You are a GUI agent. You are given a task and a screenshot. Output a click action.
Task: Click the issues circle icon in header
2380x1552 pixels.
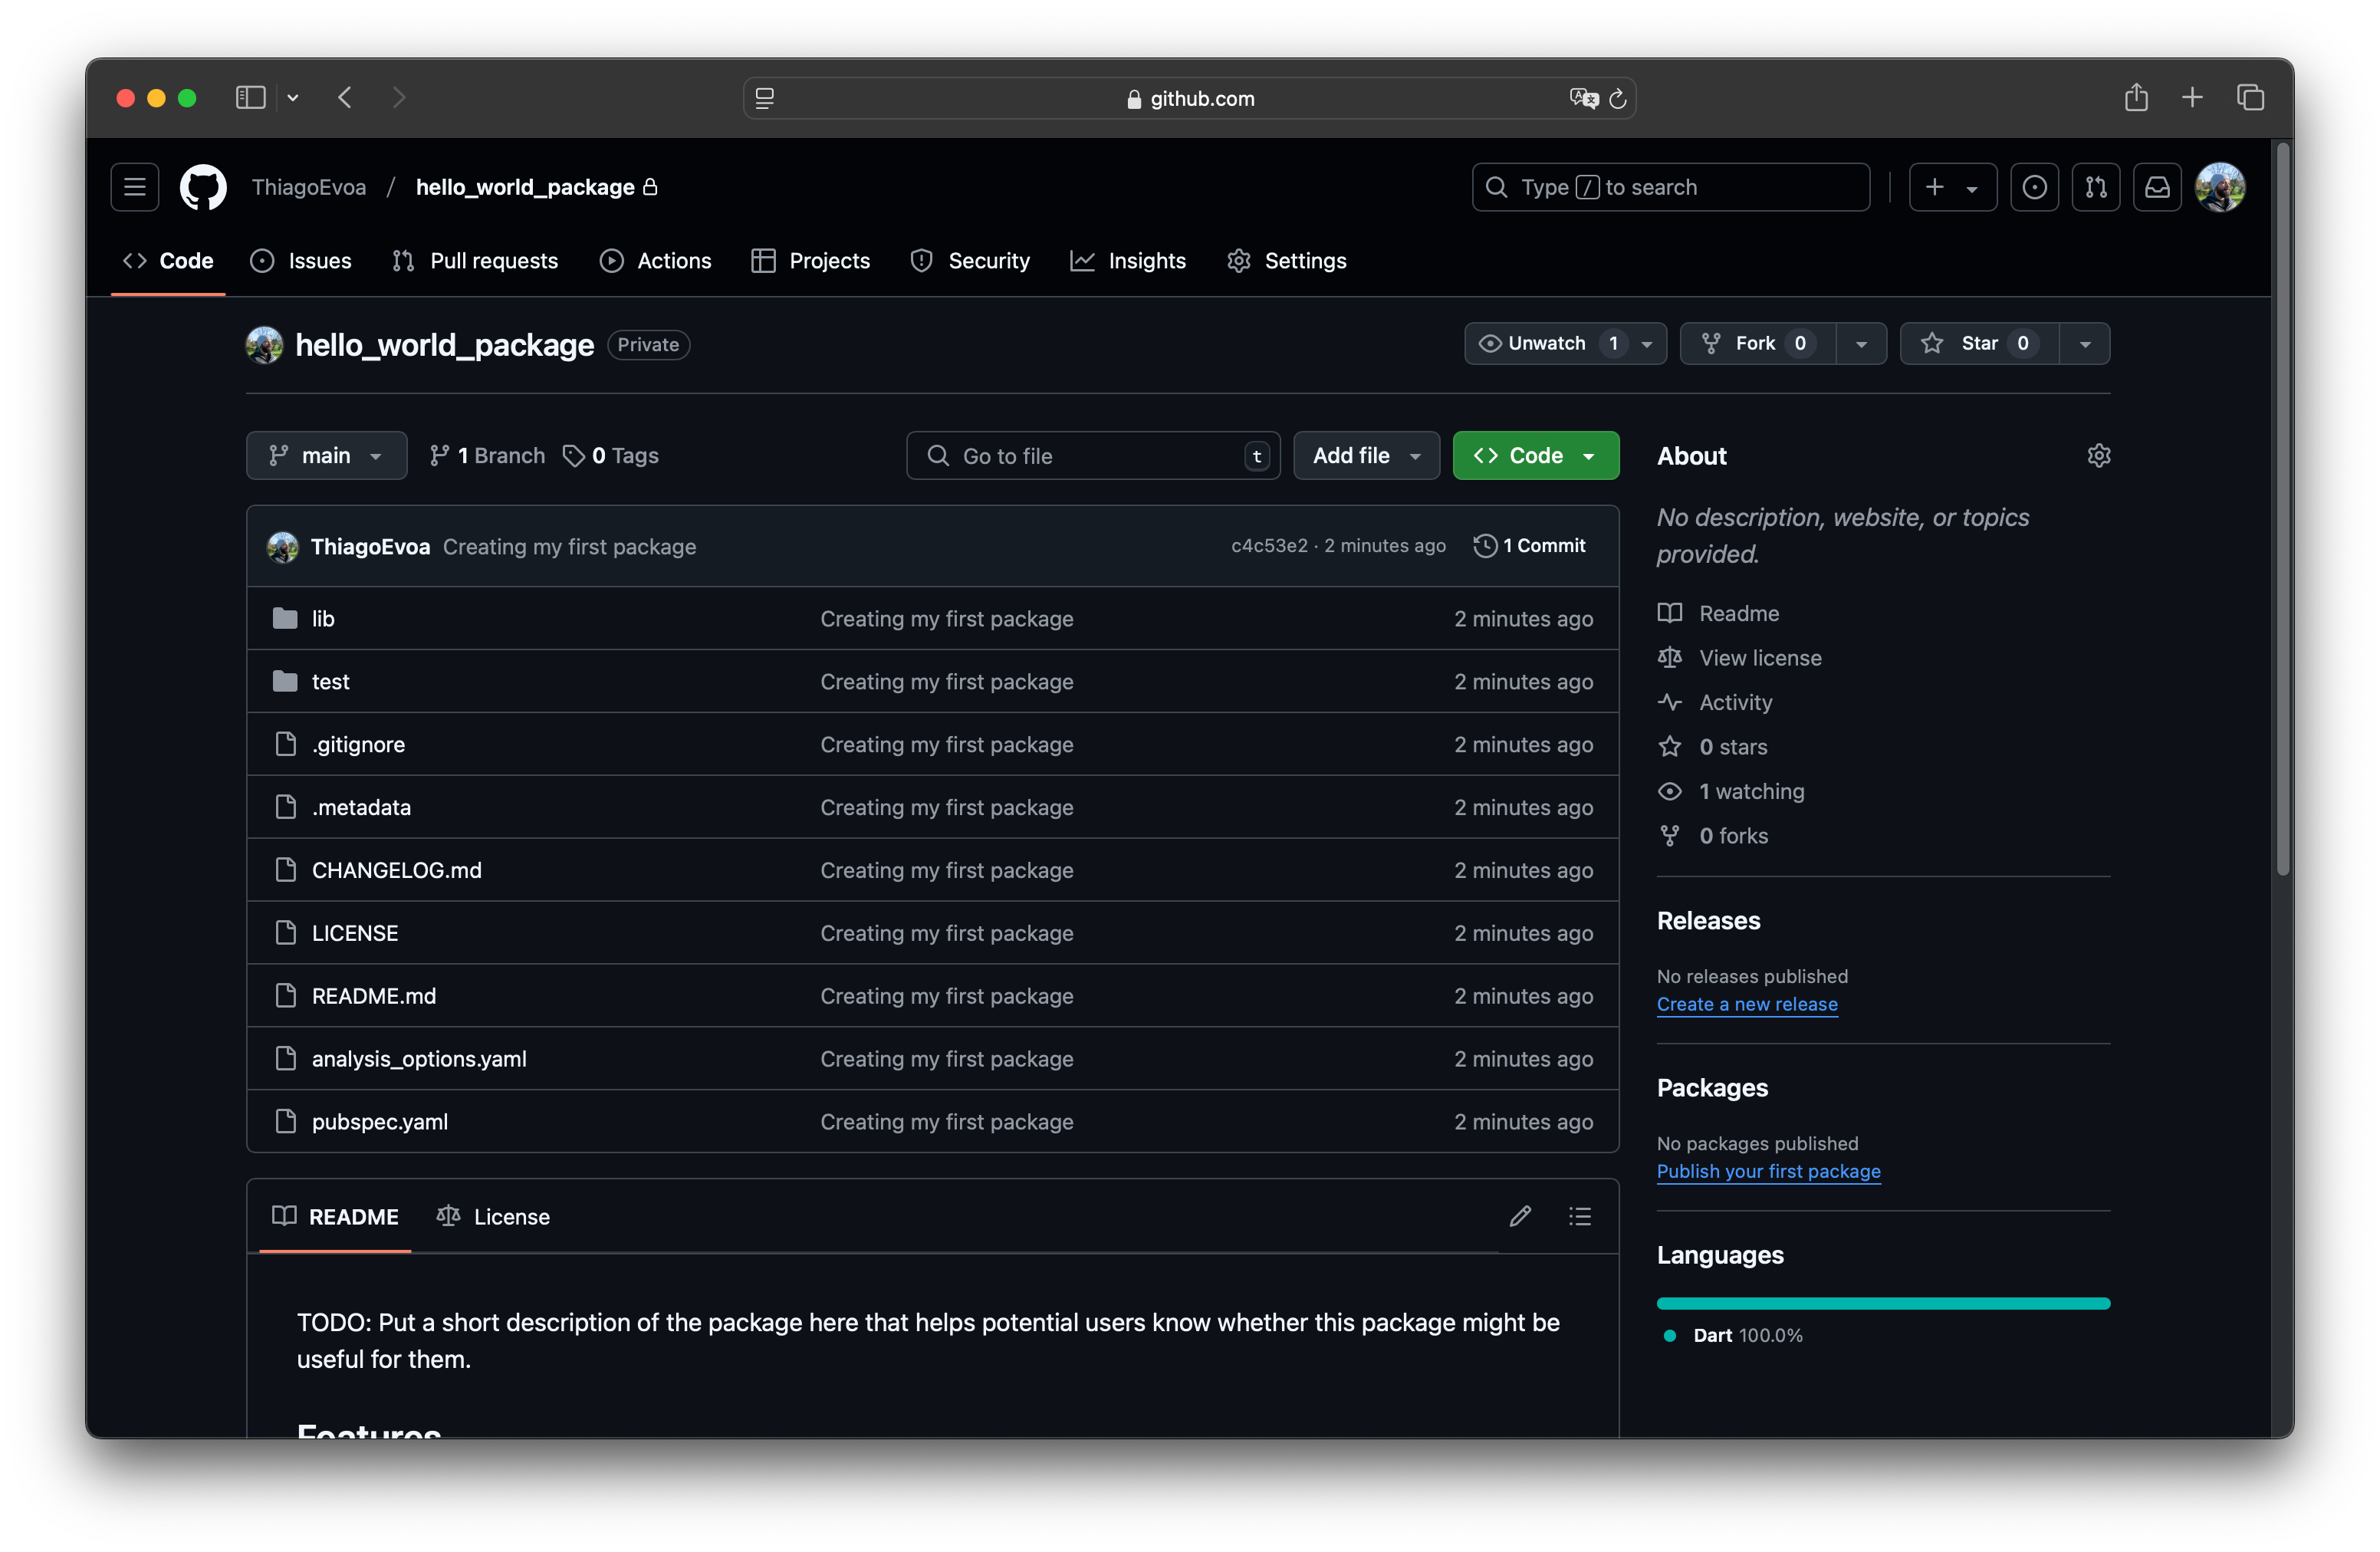(x=2034, y=187)
